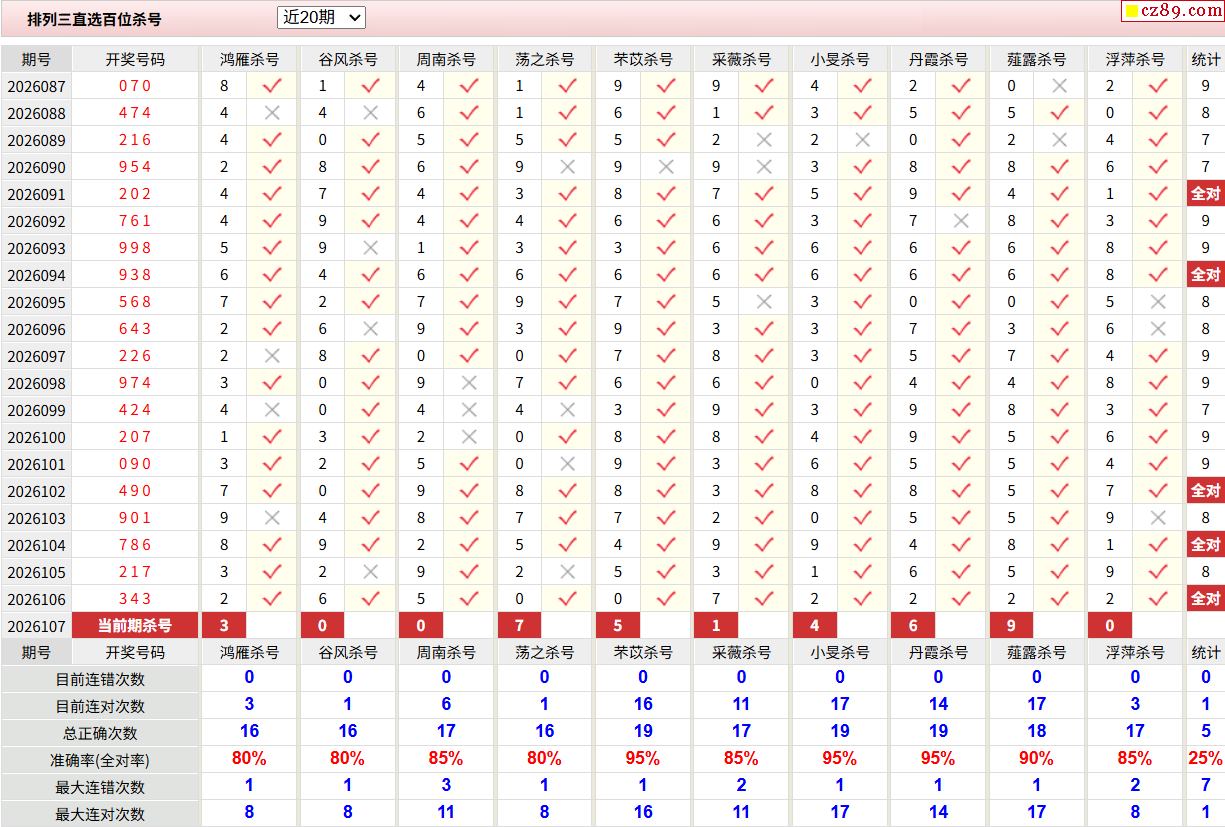The image size is (1225, 827).
Task: Click the cross mark for 蘧露杀号 in row 2026087
Action: pyautogui.click(x=1059, y=86)
